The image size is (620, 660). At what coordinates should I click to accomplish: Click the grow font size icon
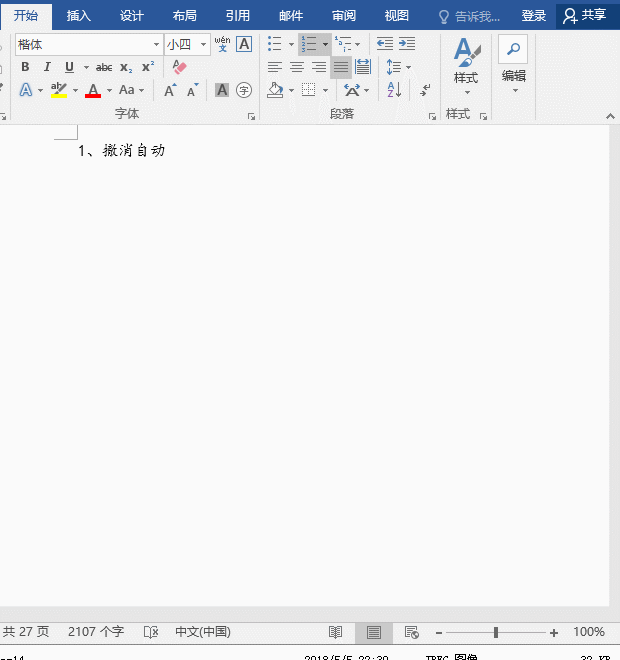170,90
